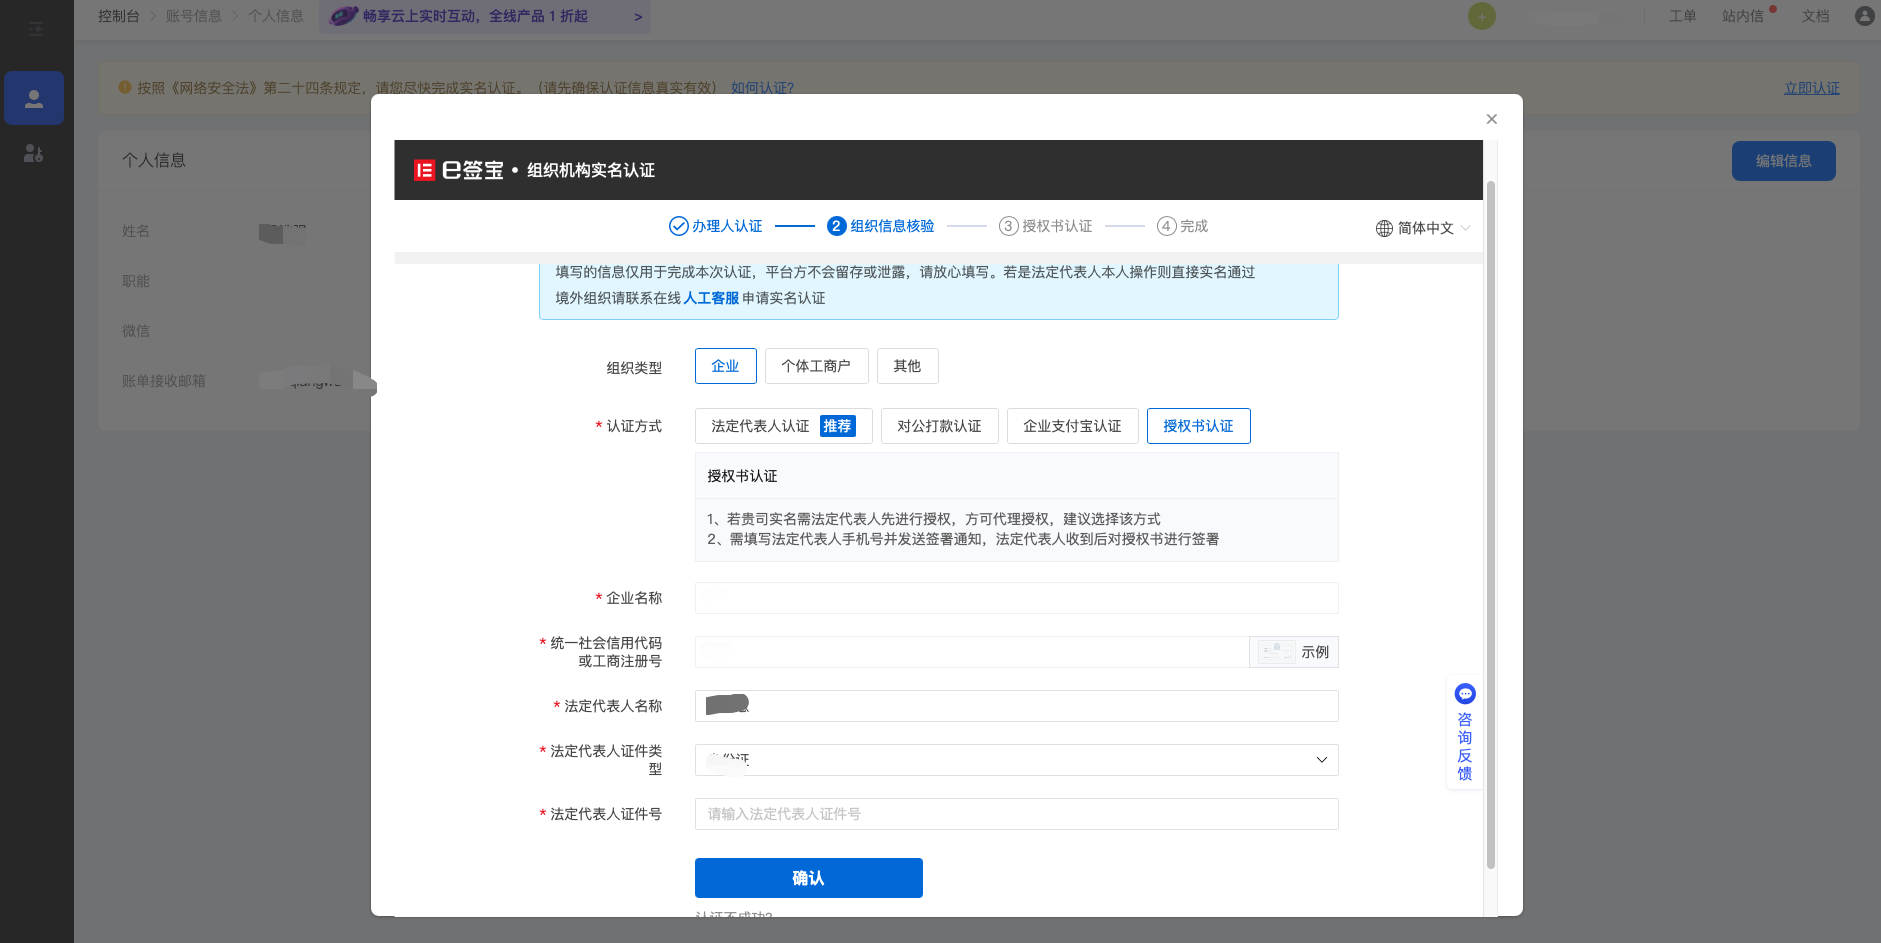The height and width of the screenshot is (943, 1881).
Task: Open the 简体中文 language dropdown
Action: (x=1425, y=228)
